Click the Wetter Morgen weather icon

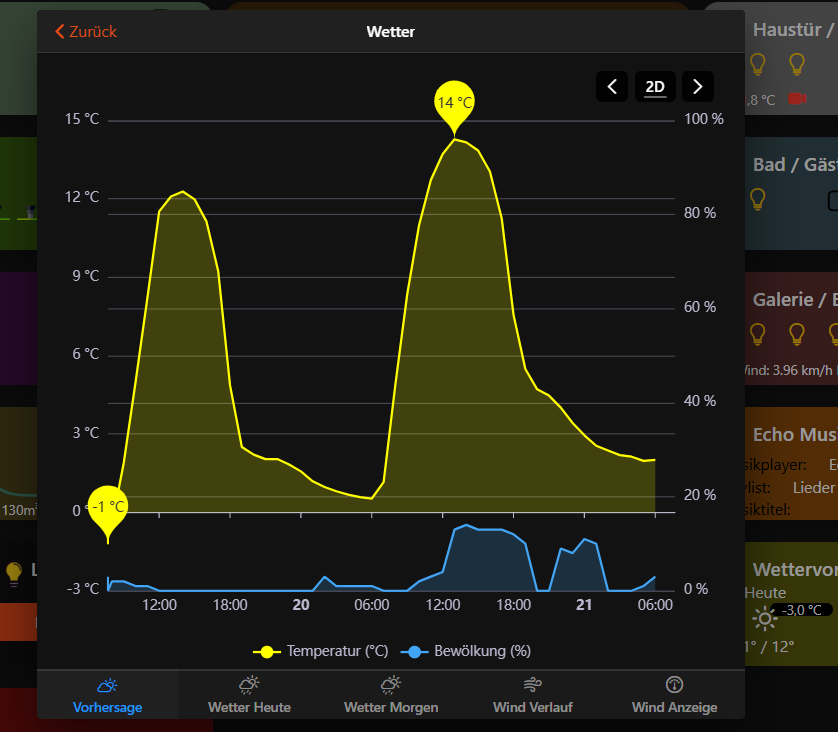click(391, 684)
